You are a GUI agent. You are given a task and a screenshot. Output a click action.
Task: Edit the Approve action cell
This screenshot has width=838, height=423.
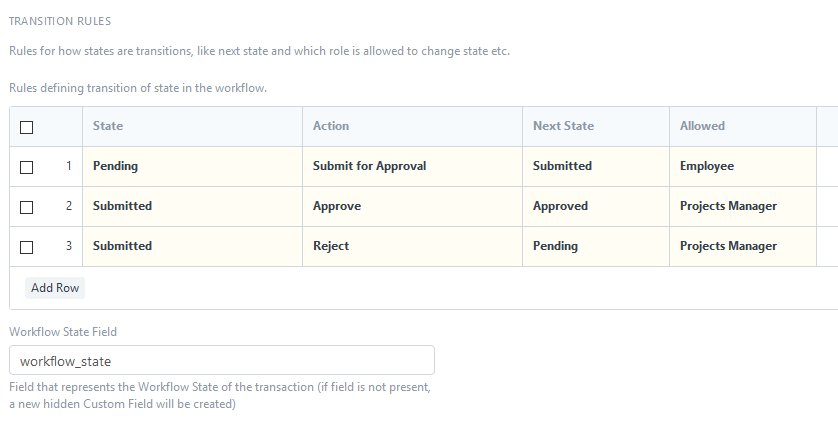(413, 206)
